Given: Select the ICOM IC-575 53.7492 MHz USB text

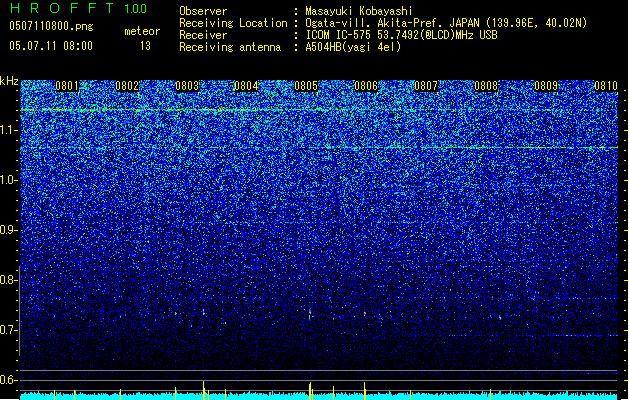Looking at the screenshot, I should pyautogui.click(x=401, y=35).
